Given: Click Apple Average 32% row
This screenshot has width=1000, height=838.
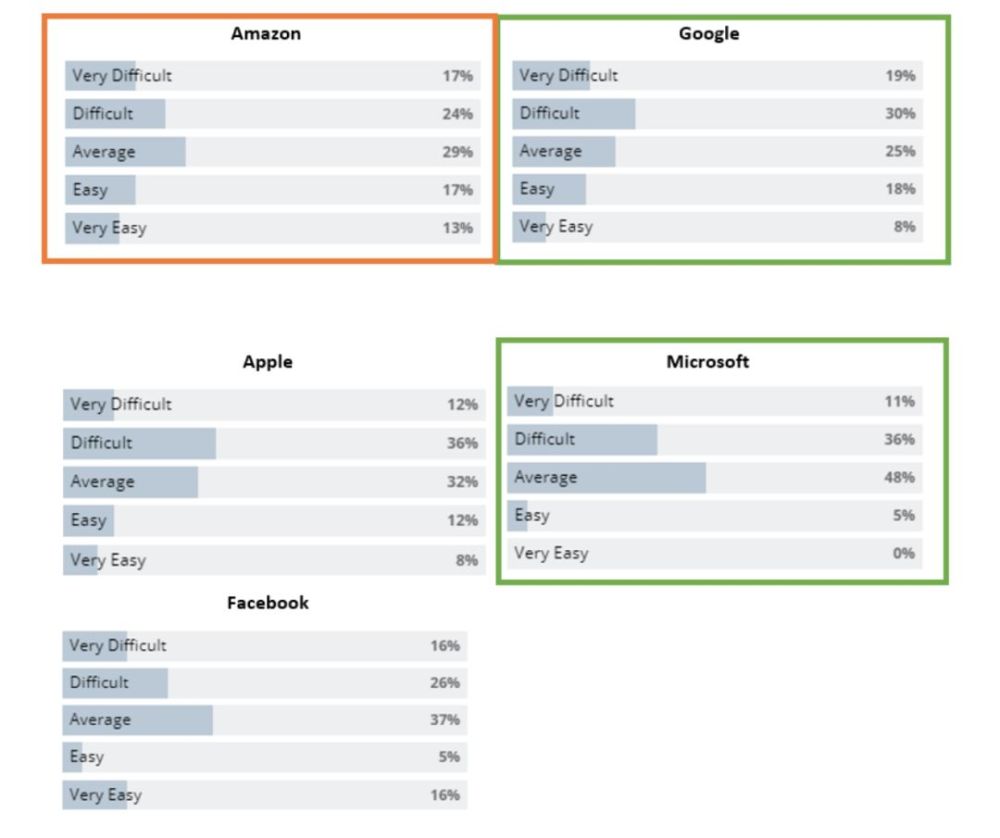Looking at the screenshot, I should (x=274, y=482).
